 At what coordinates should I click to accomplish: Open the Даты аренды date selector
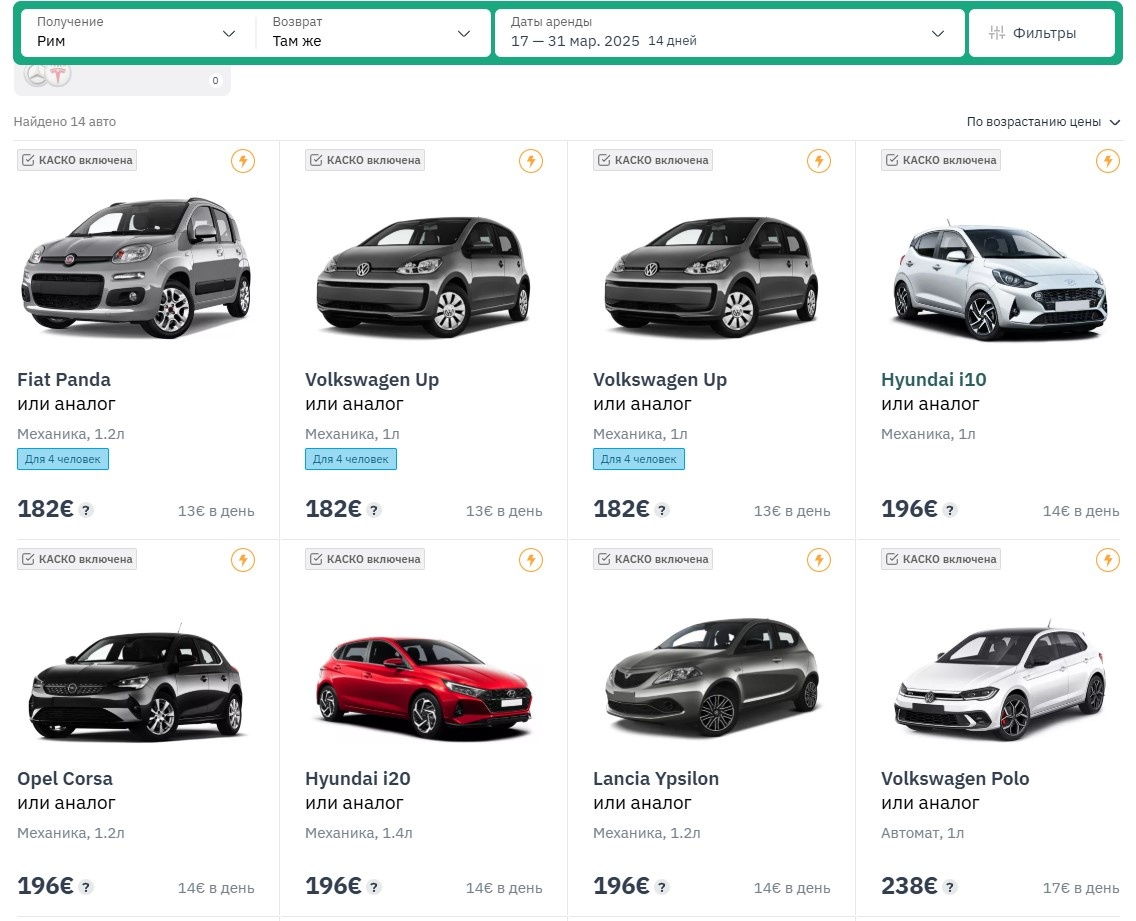(728, 33)
